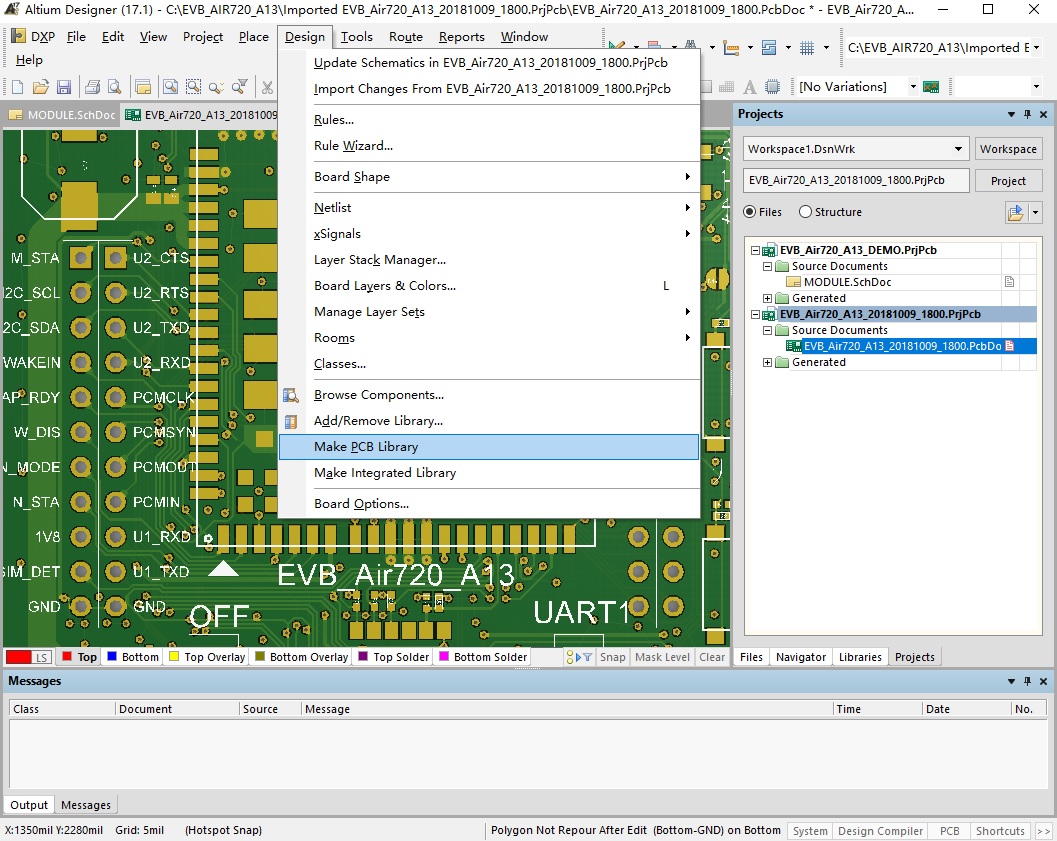Click the array paste grid icon
The height and width of the screenshot is (841, 1057).
(727, 87)
